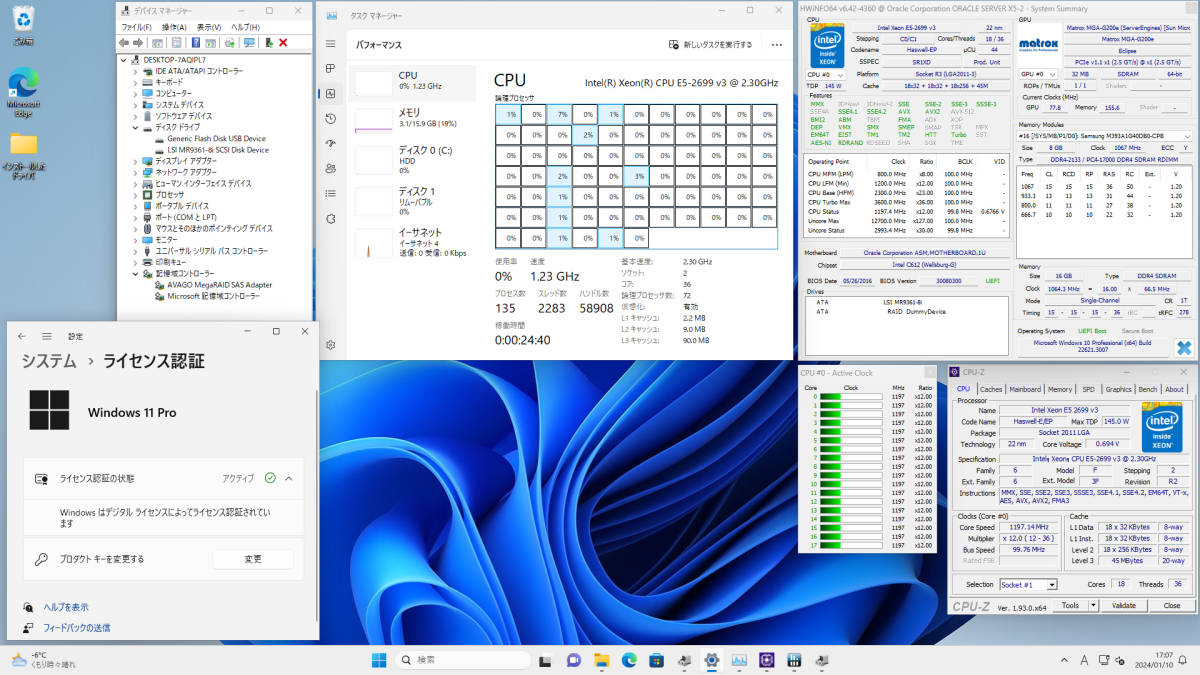Image resolution: width=1200 pixels, height=675 pixels.
Task: Click Validate button in CPU-Z
Action: coord(1123,605)
